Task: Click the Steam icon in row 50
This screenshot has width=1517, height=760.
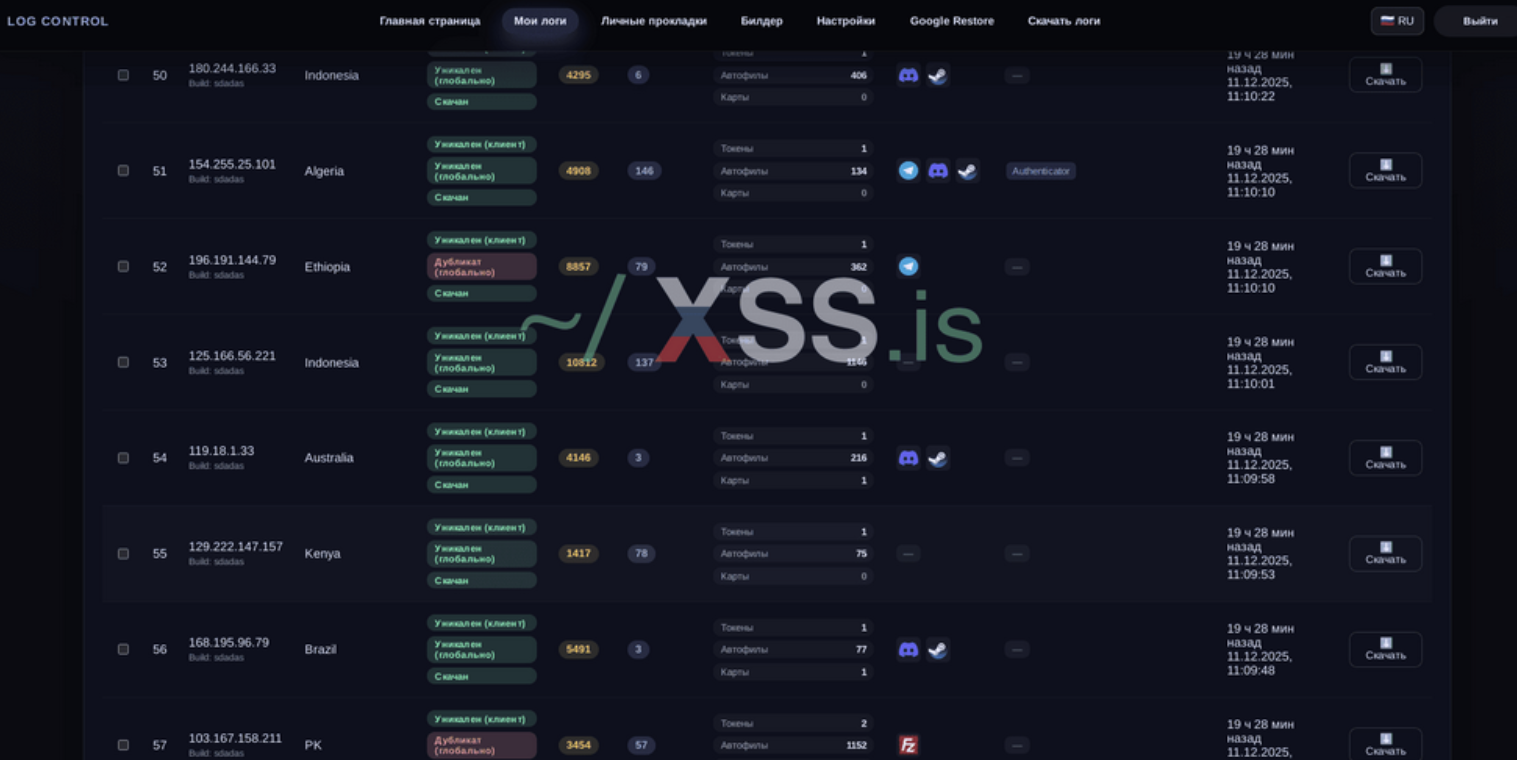Action: [x=937, y=75]
